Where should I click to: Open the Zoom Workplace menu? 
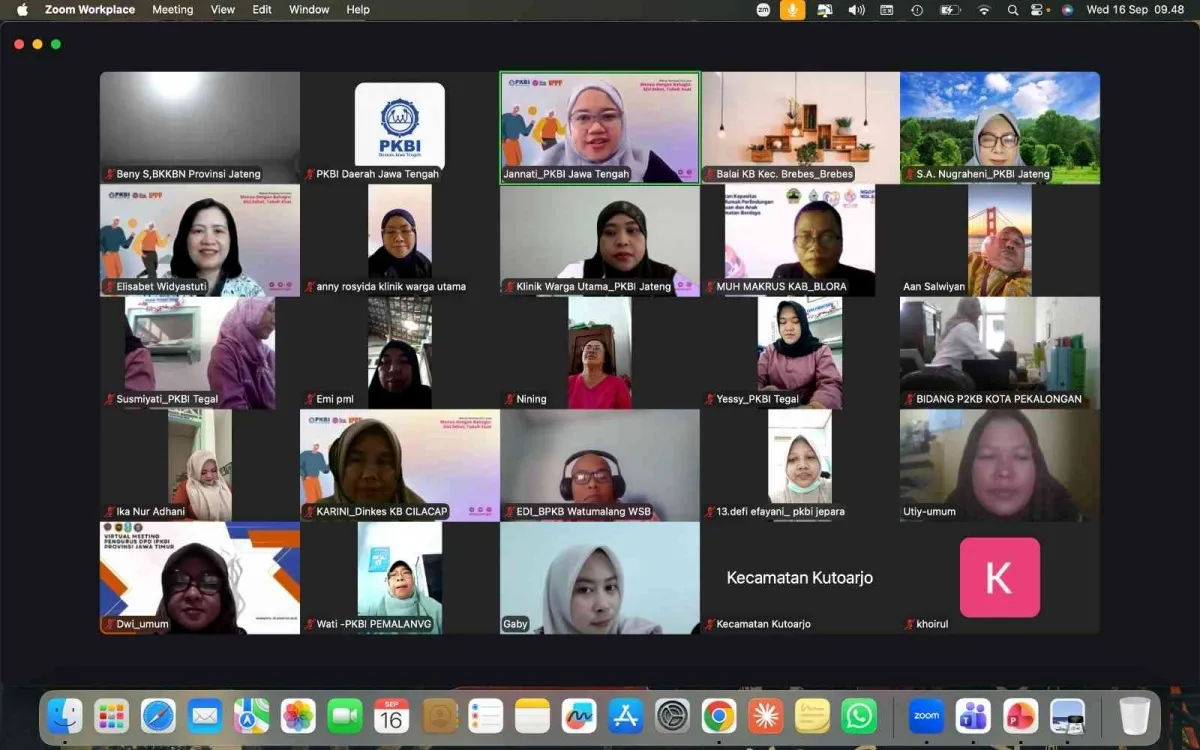pyautogui.click(x=90, y=10)
